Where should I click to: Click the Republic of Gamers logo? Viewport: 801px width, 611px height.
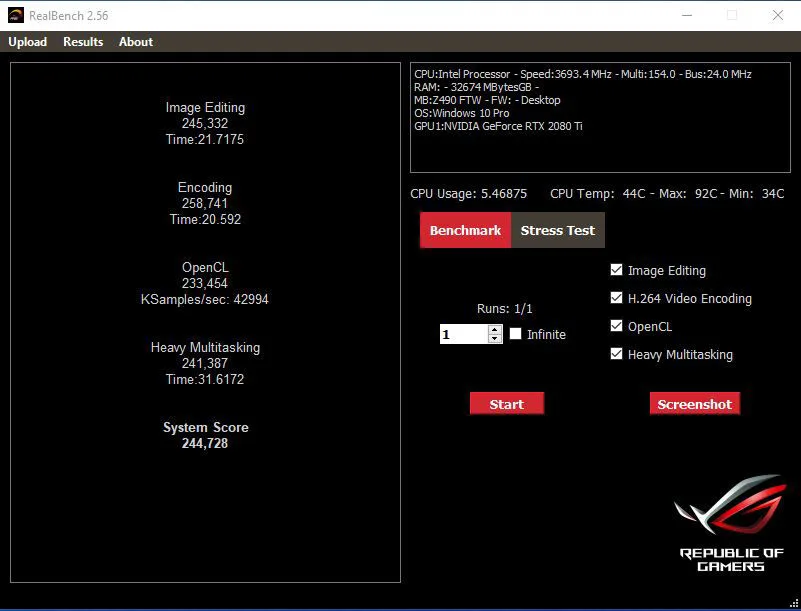click(x=731, y=524)
